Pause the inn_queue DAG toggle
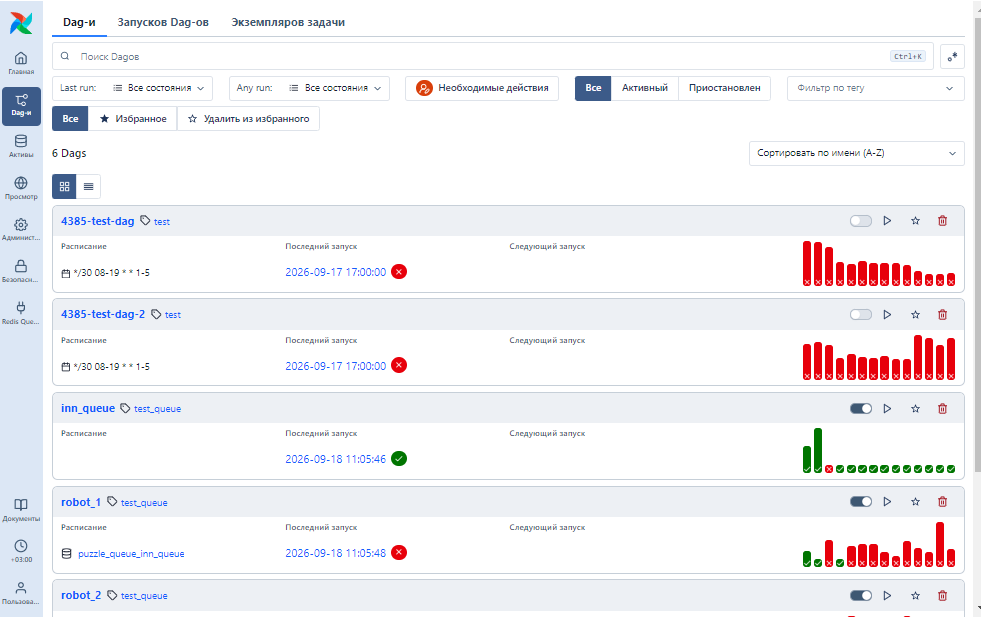The image size is (981, 622). 861,409
